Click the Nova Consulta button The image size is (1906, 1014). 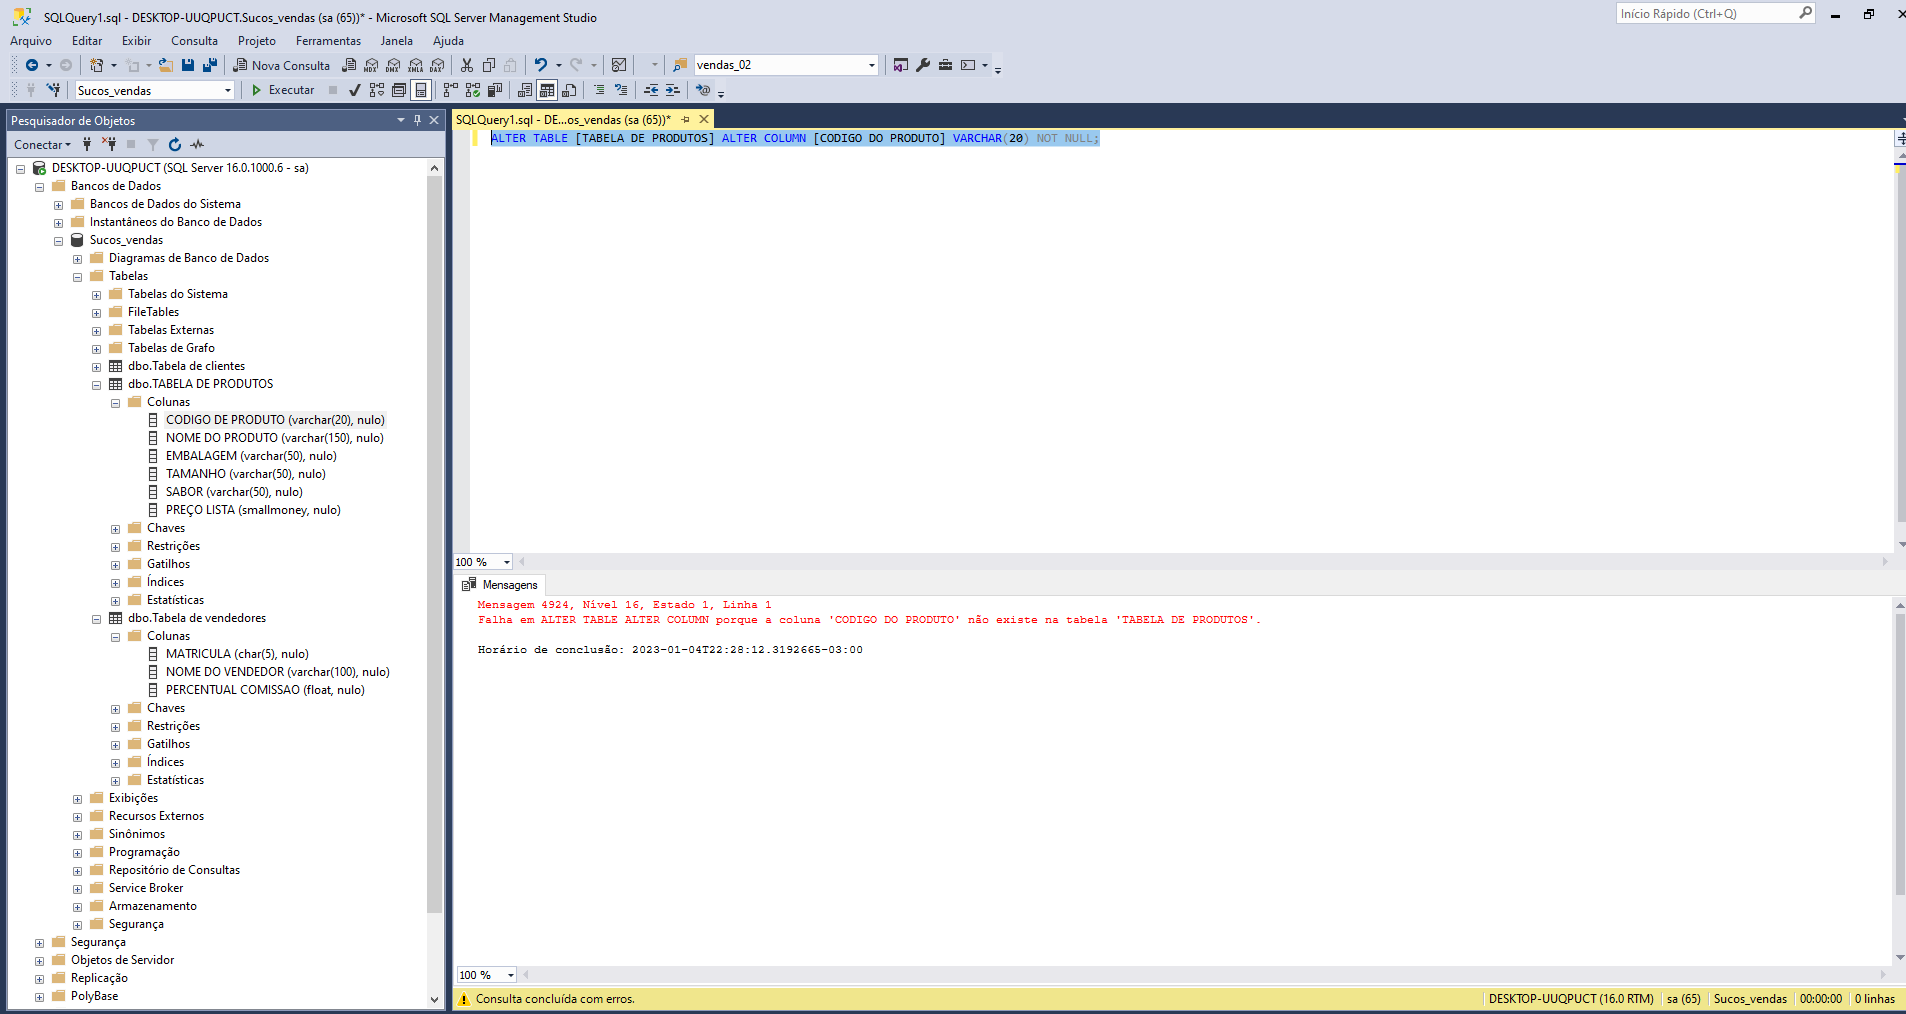[282, 65]
